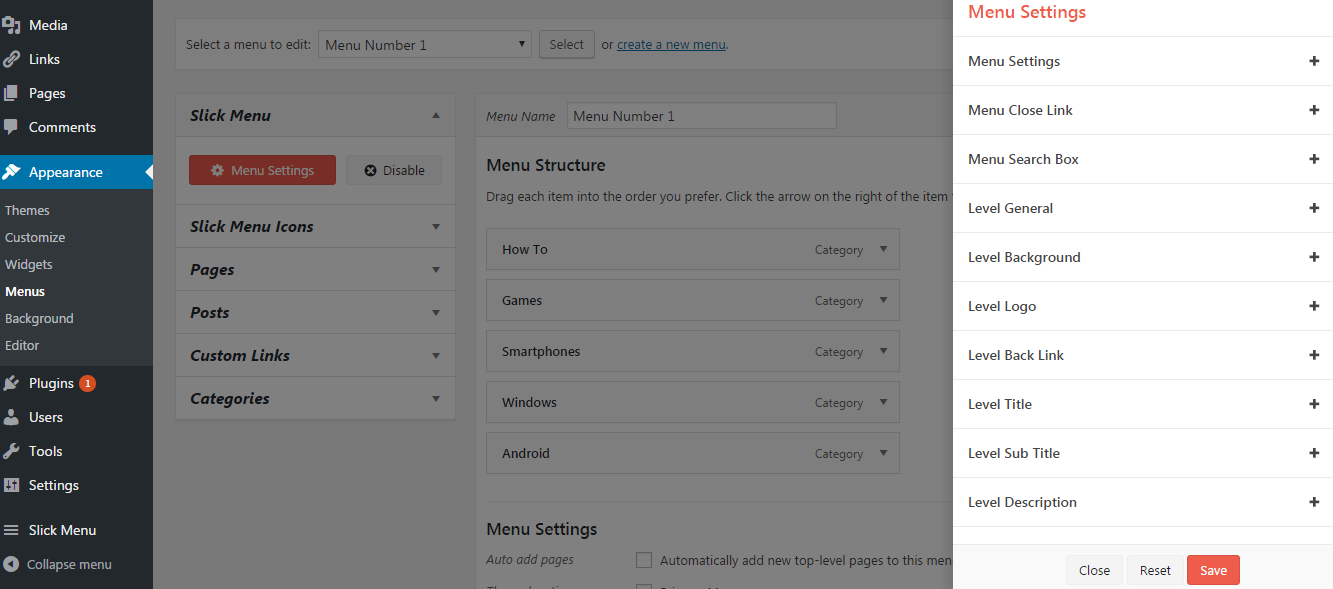The height and width of the screenshot is (589, 1333).
Task: Click the Android menu item label
Action: click(526, 453)
